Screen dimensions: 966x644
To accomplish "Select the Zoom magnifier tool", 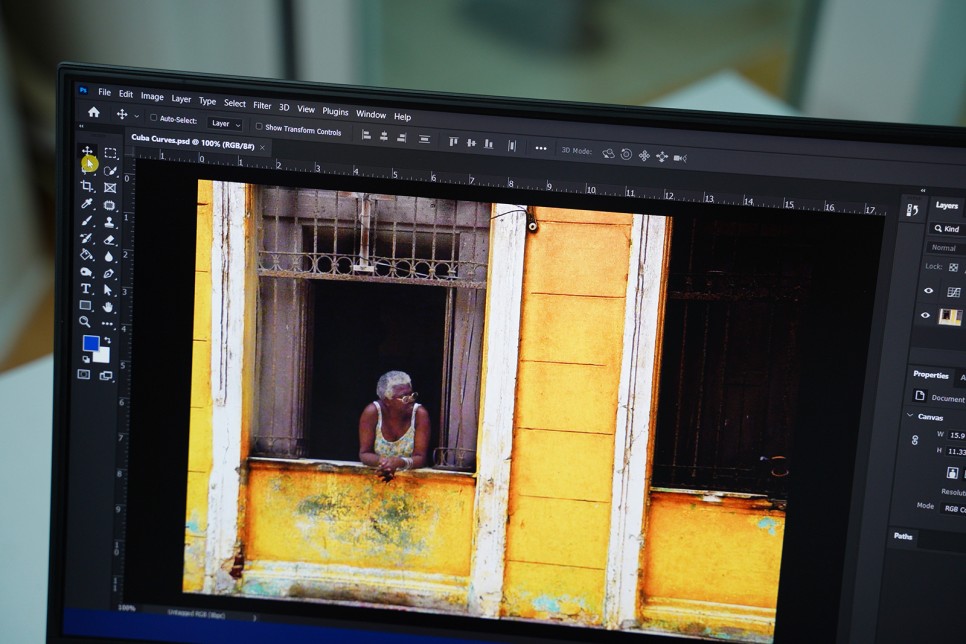I will 84,322.
